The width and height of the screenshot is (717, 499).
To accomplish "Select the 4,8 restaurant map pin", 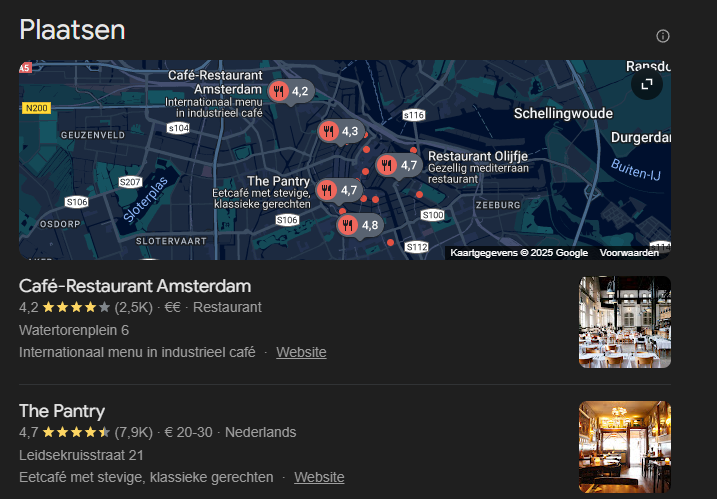I will [x=360, y=225].
